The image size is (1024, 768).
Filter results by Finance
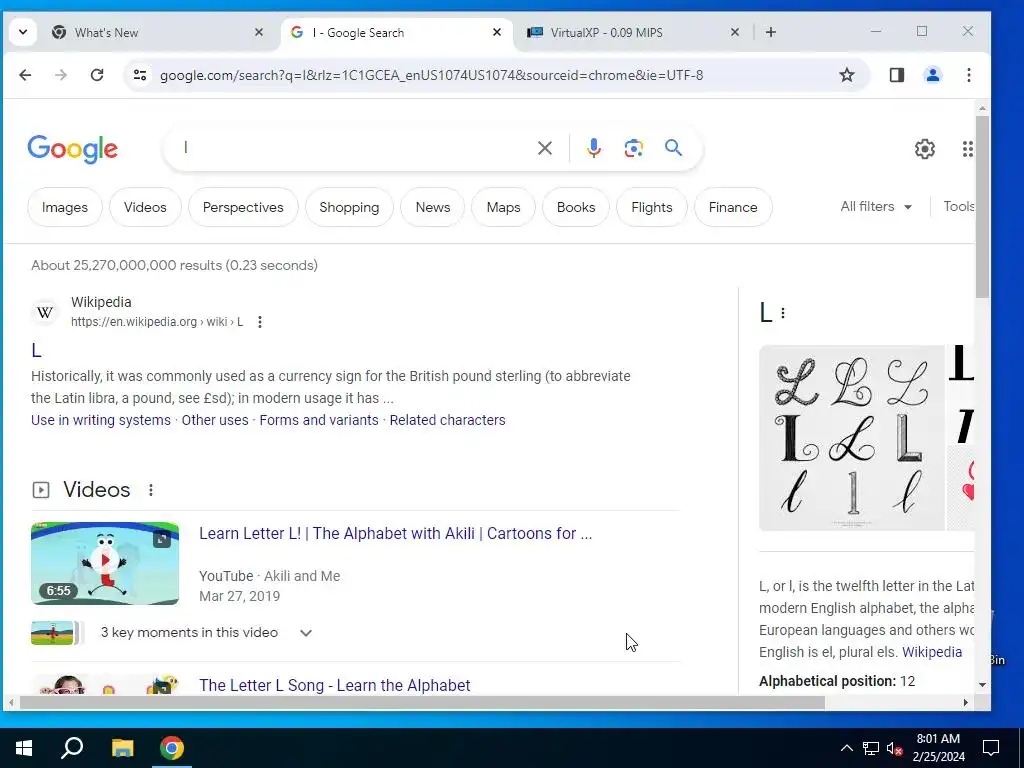click(733, 207)
